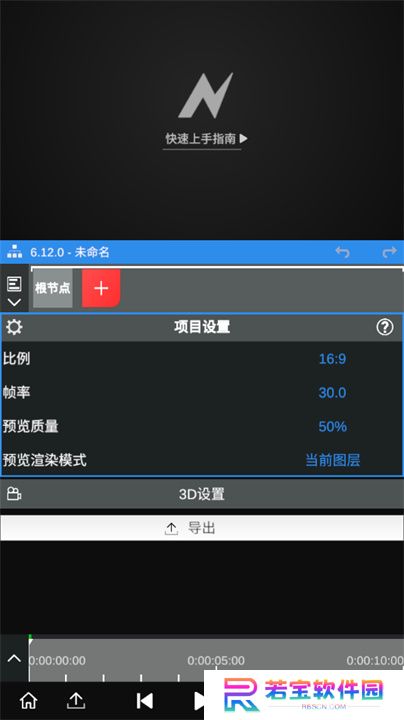The height and width of the screenshot is (720, 404).
Task: Open the help question mark icon
Action: point(385,327)
